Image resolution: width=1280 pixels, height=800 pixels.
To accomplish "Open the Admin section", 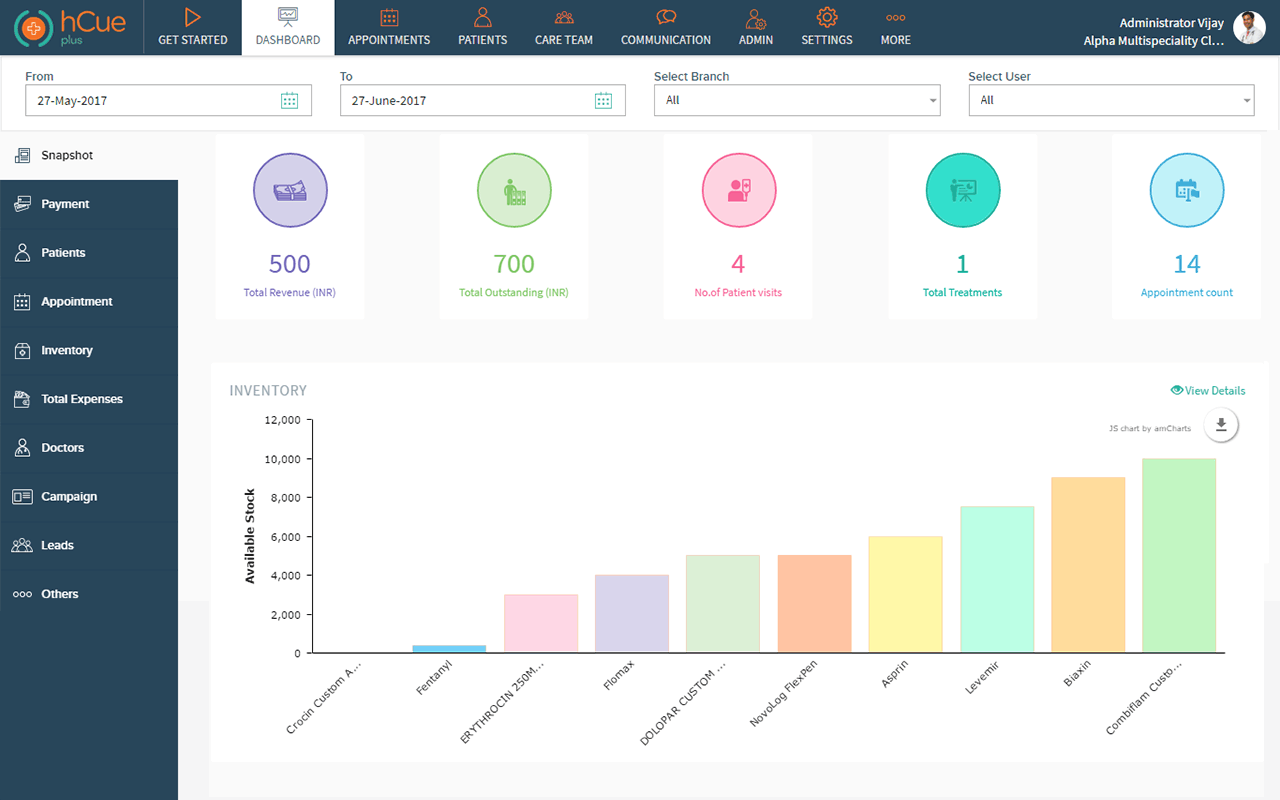I will coord(756,27).
